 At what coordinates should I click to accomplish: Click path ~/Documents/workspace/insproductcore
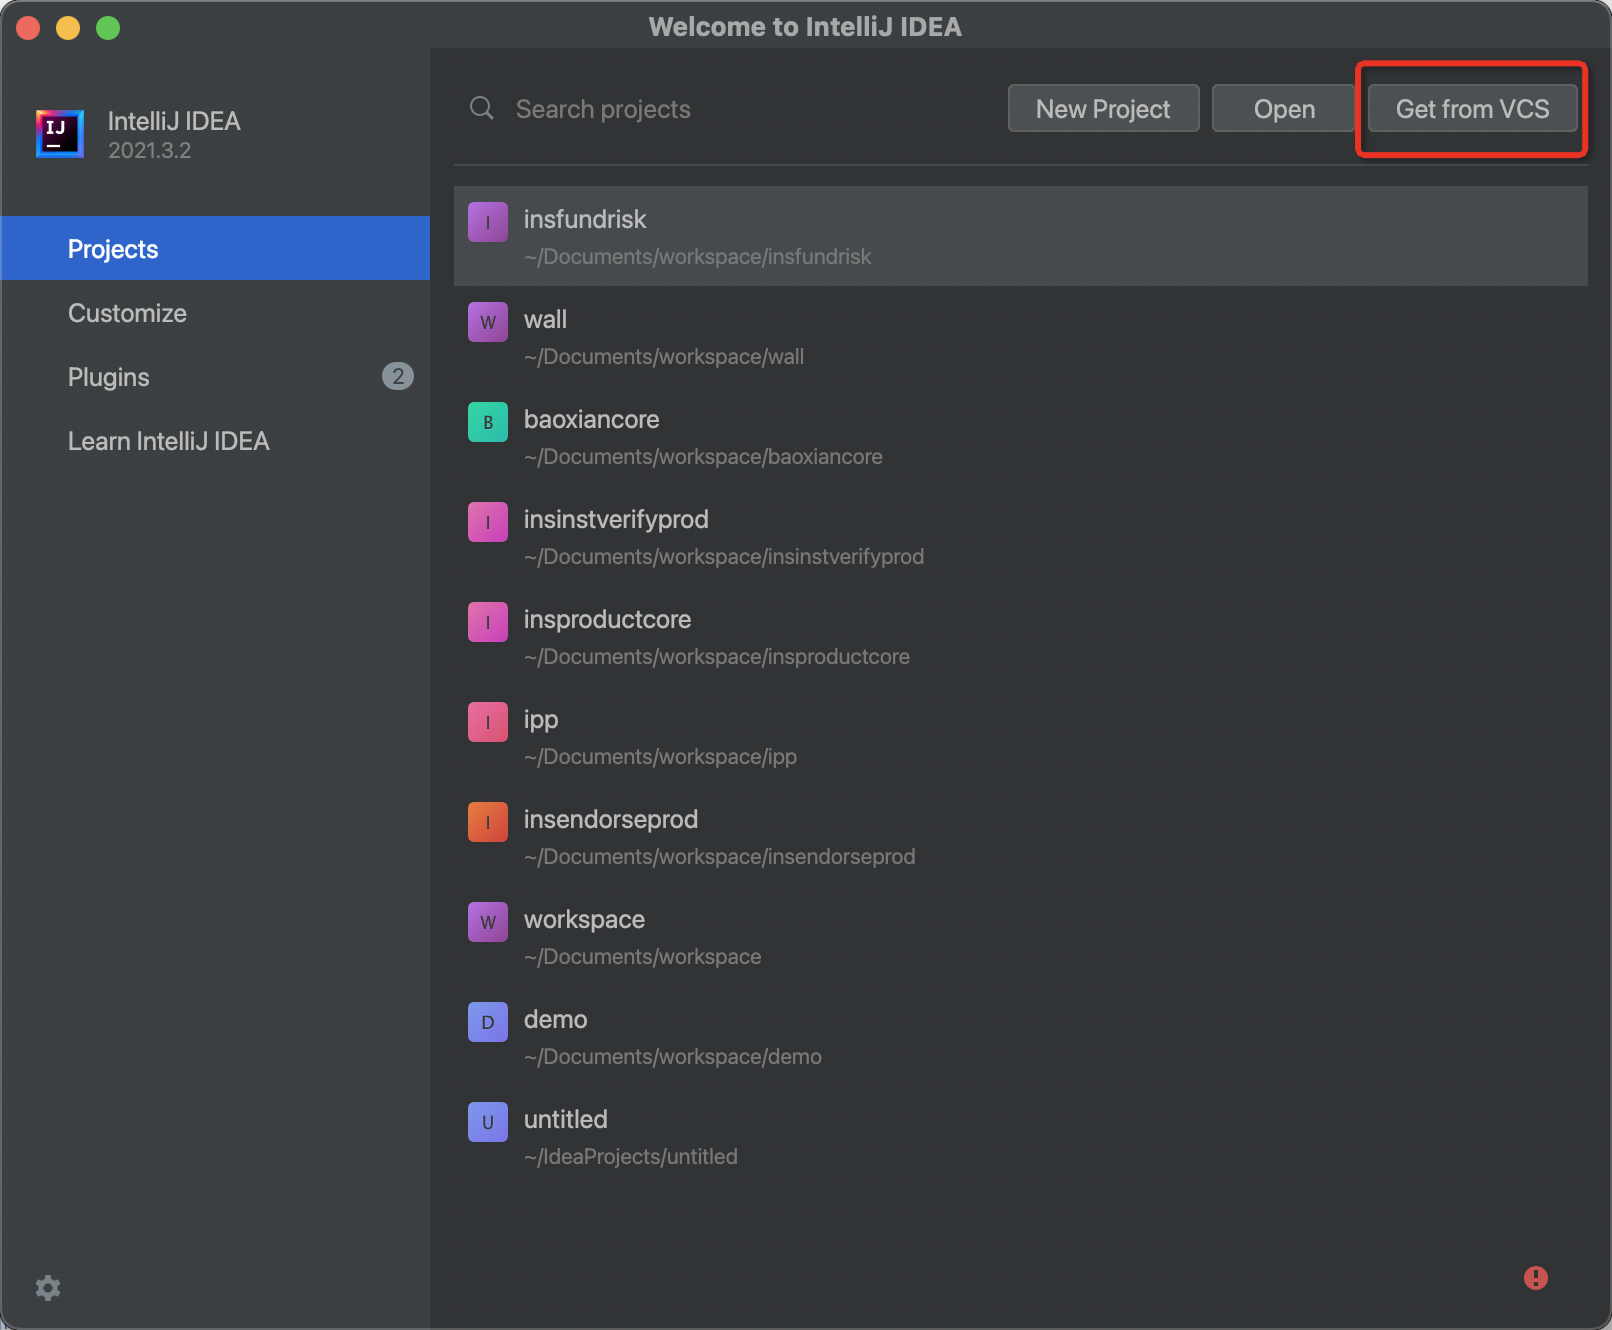click(717, 657)
